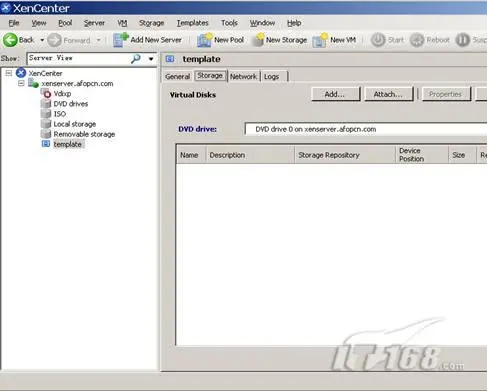This screenshot has height=391, width=487.
Task: Select the Vdxp VM in tree
Action: tap(62, 94)
